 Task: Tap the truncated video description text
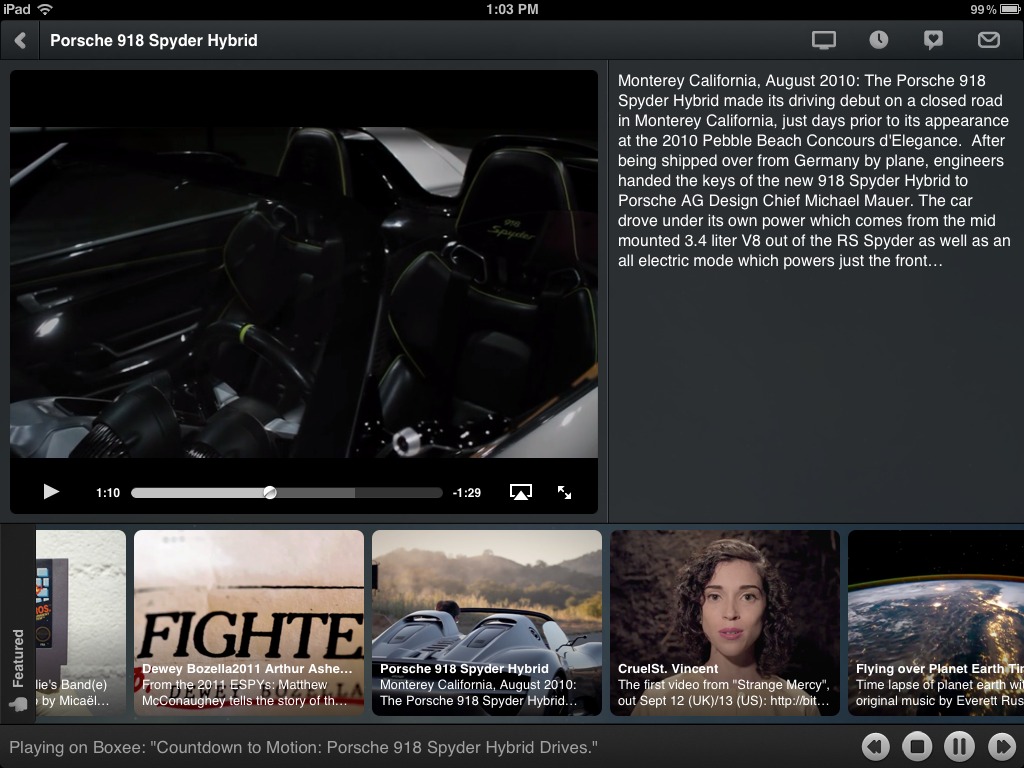click(x=814, y=171)
